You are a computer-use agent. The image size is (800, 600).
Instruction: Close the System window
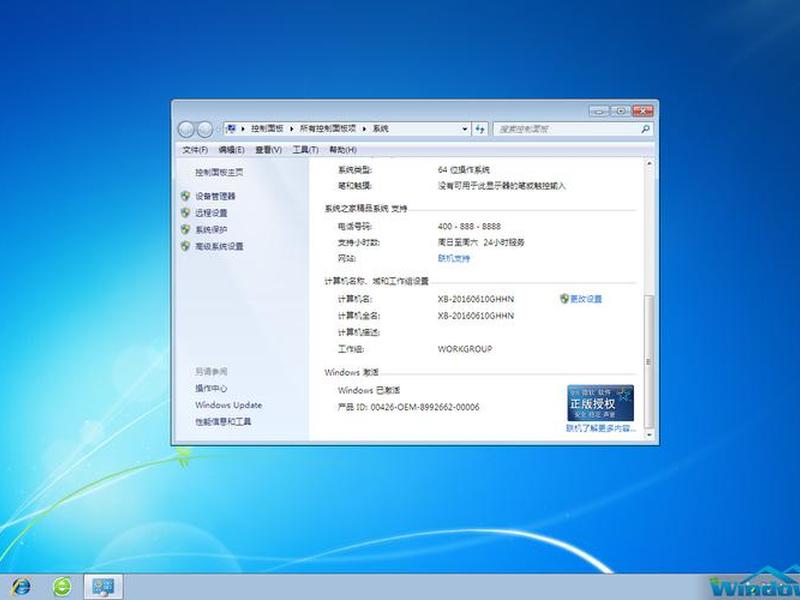(643, 111)
